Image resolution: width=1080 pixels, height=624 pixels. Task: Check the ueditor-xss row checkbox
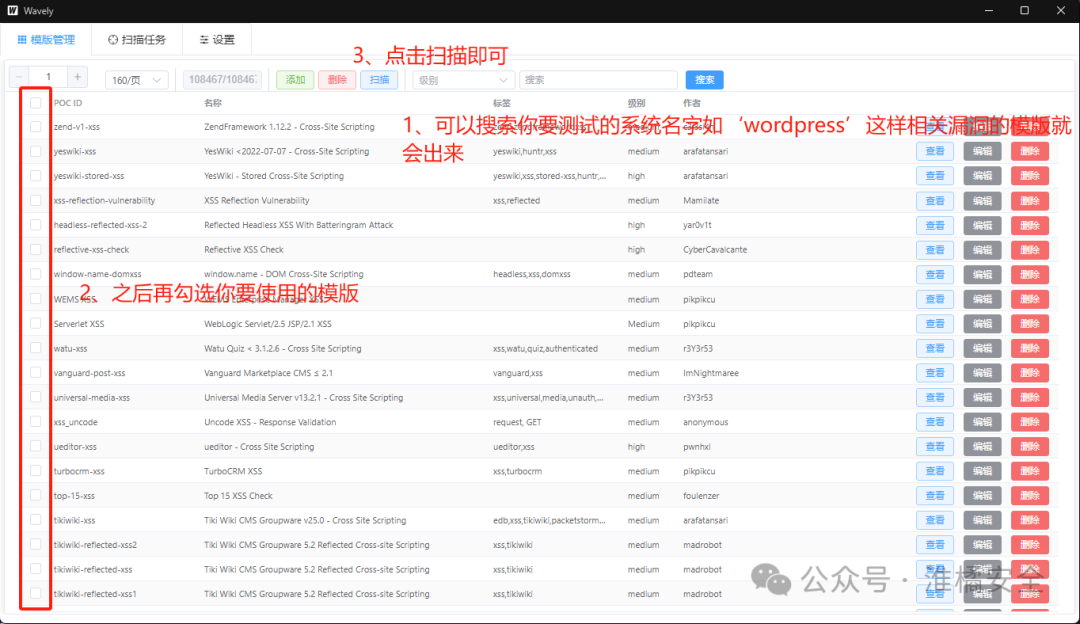tap(36, 446)
